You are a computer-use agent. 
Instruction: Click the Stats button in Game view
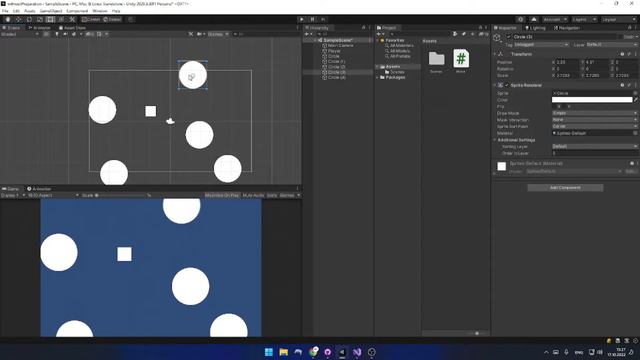271,196
